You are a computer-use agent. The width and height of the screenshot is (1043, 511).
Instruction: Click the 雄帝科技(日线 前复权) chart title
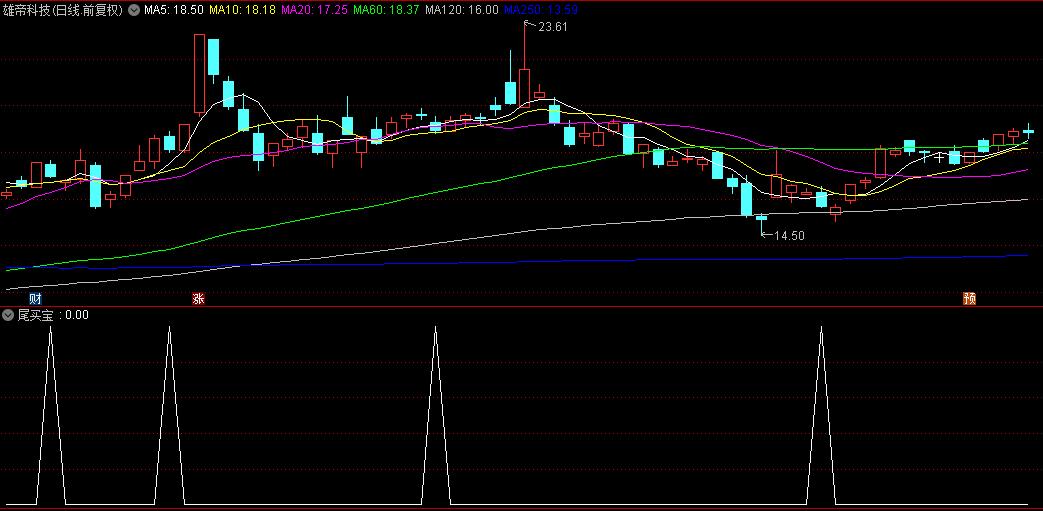(x=63, y=10)
